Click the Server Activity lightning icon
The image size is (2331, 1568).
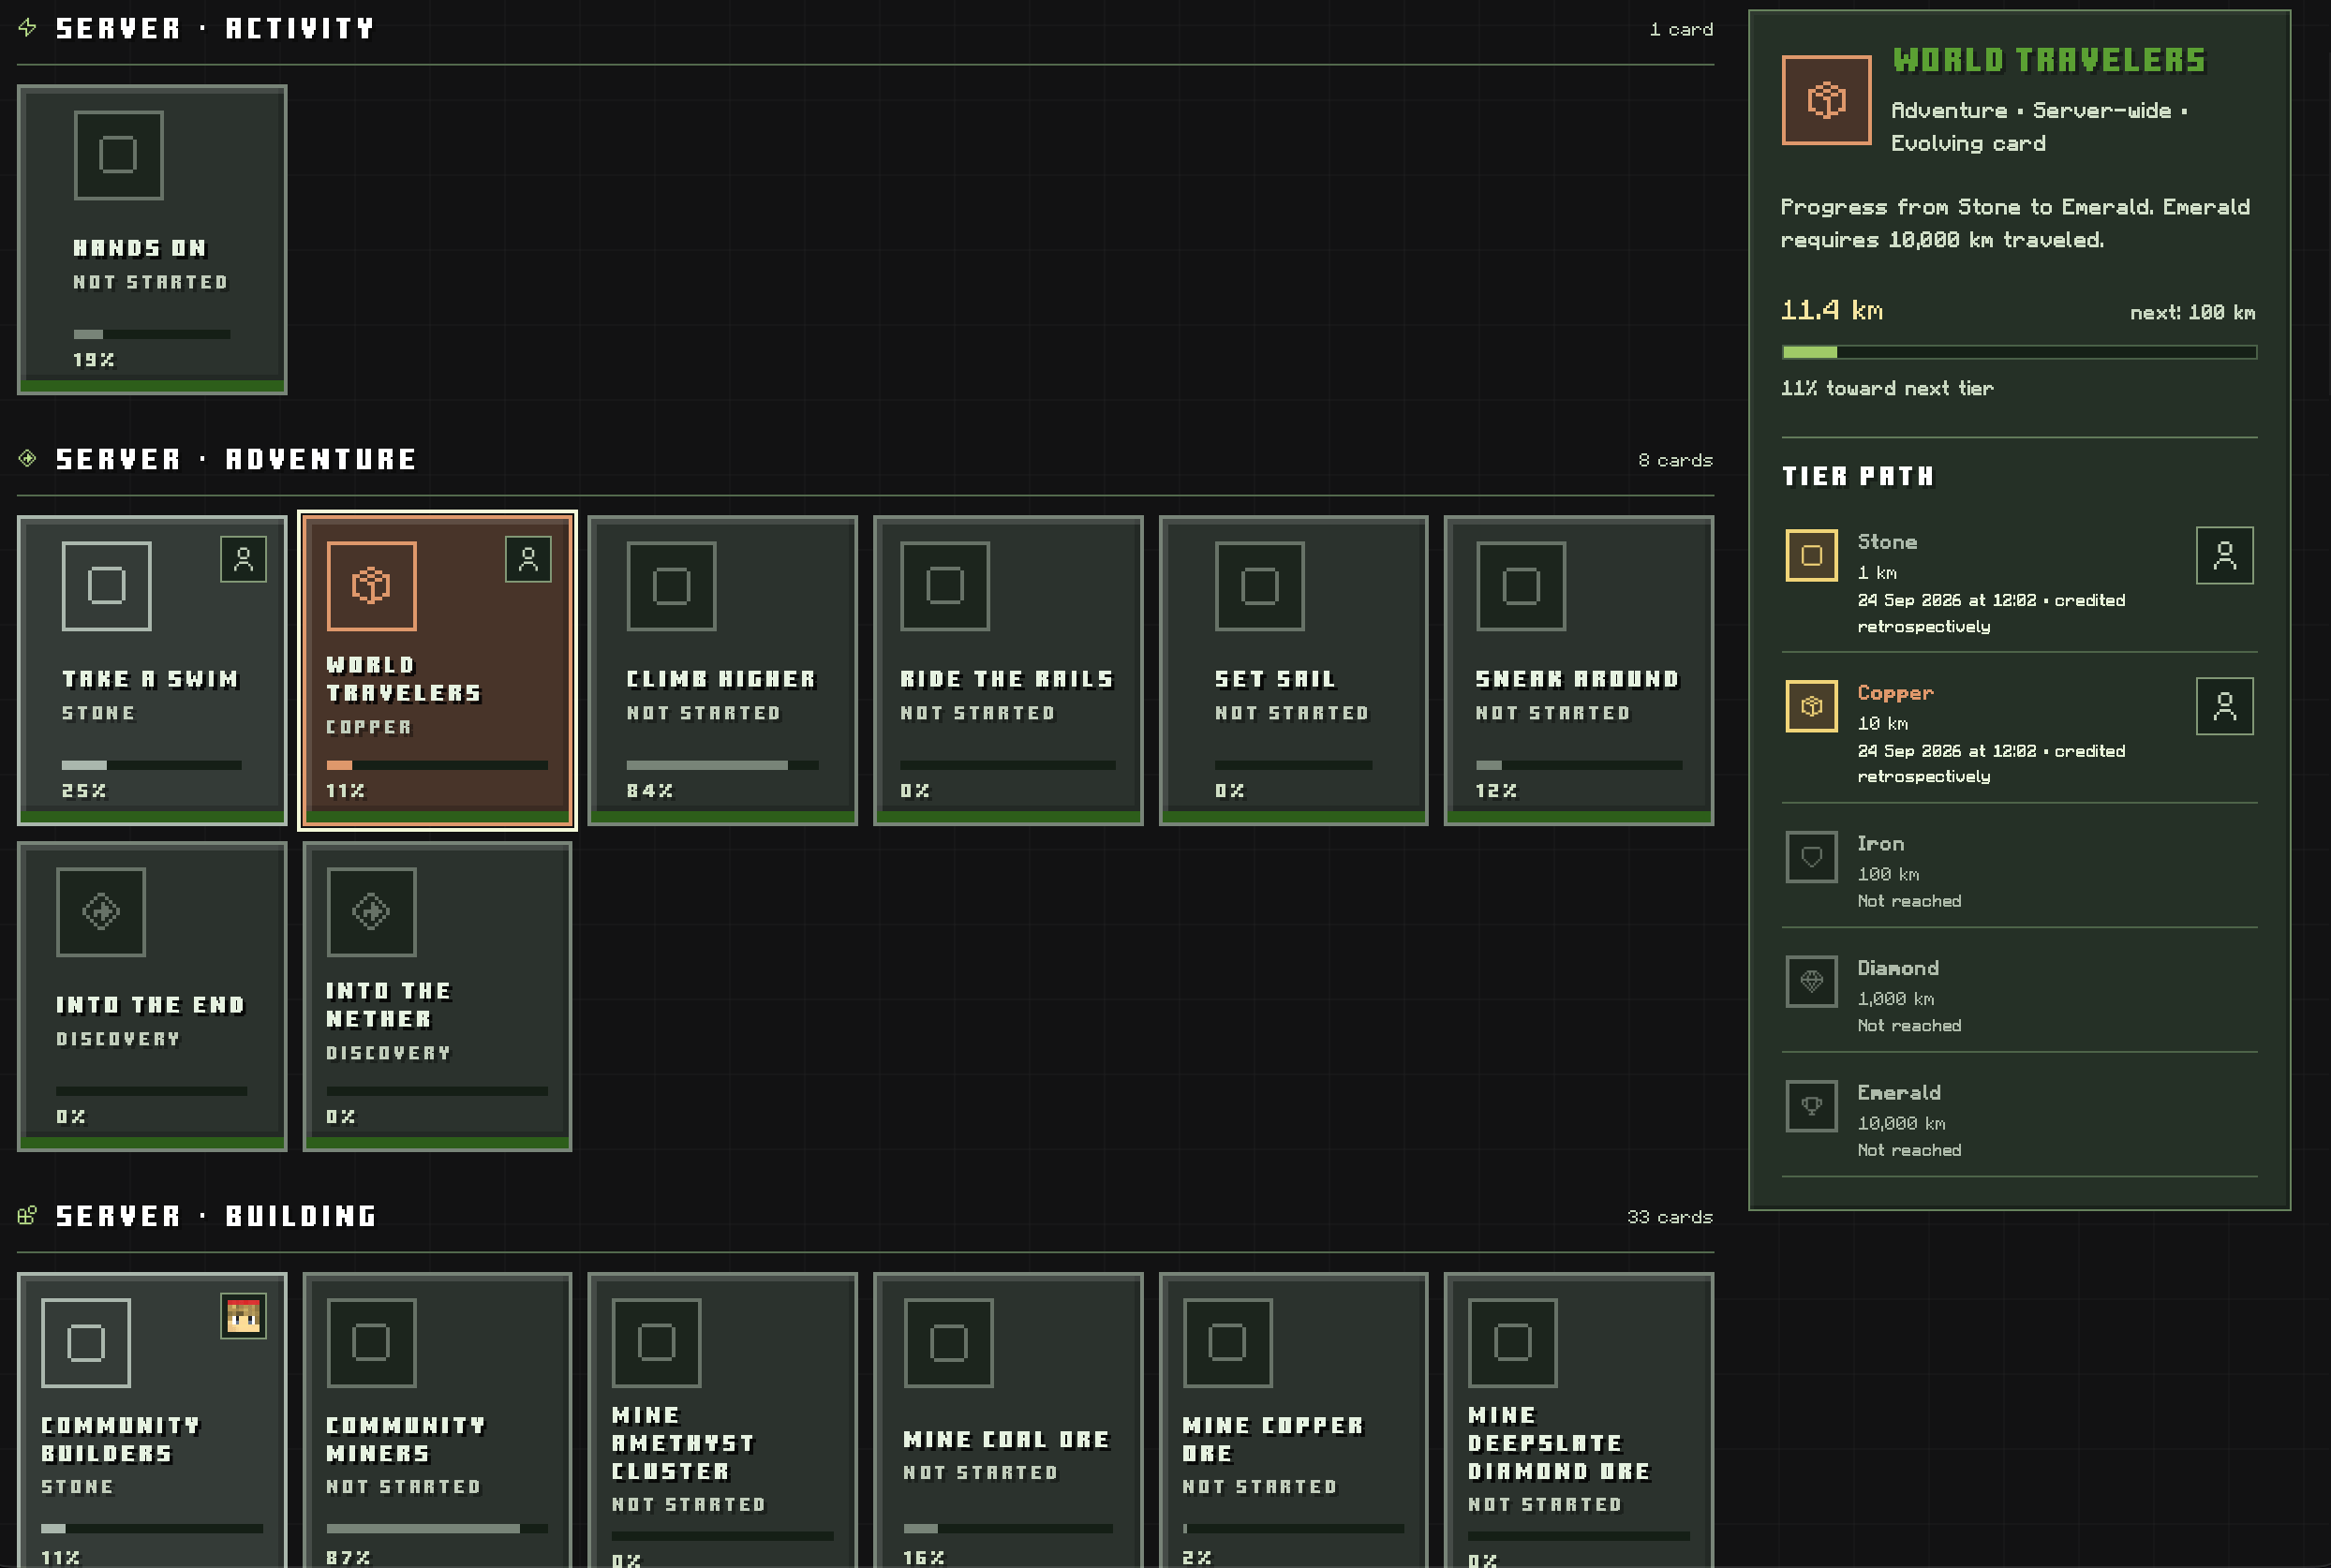(27, 27)
